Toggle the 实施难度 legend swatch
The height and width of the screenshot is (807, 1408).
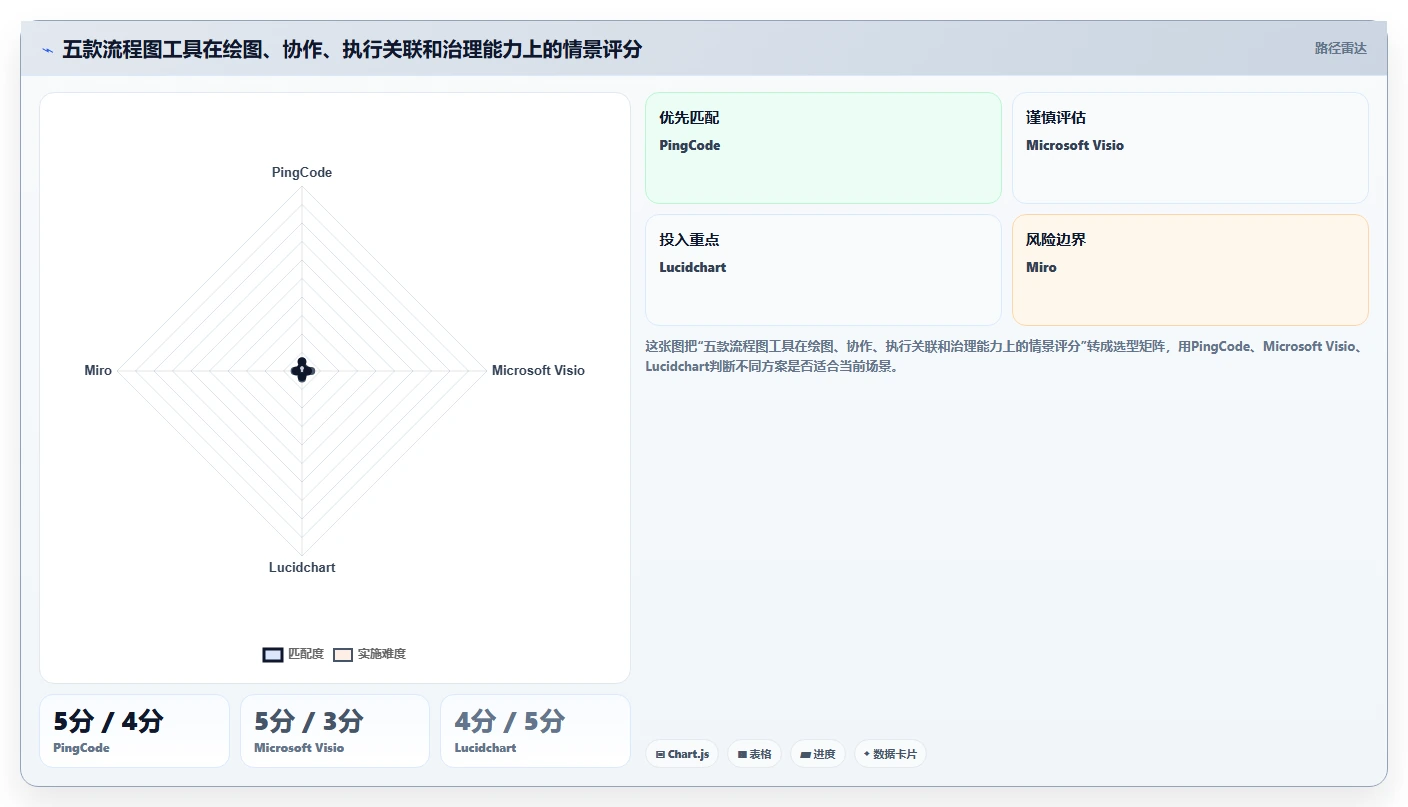[x=343, y=654]
